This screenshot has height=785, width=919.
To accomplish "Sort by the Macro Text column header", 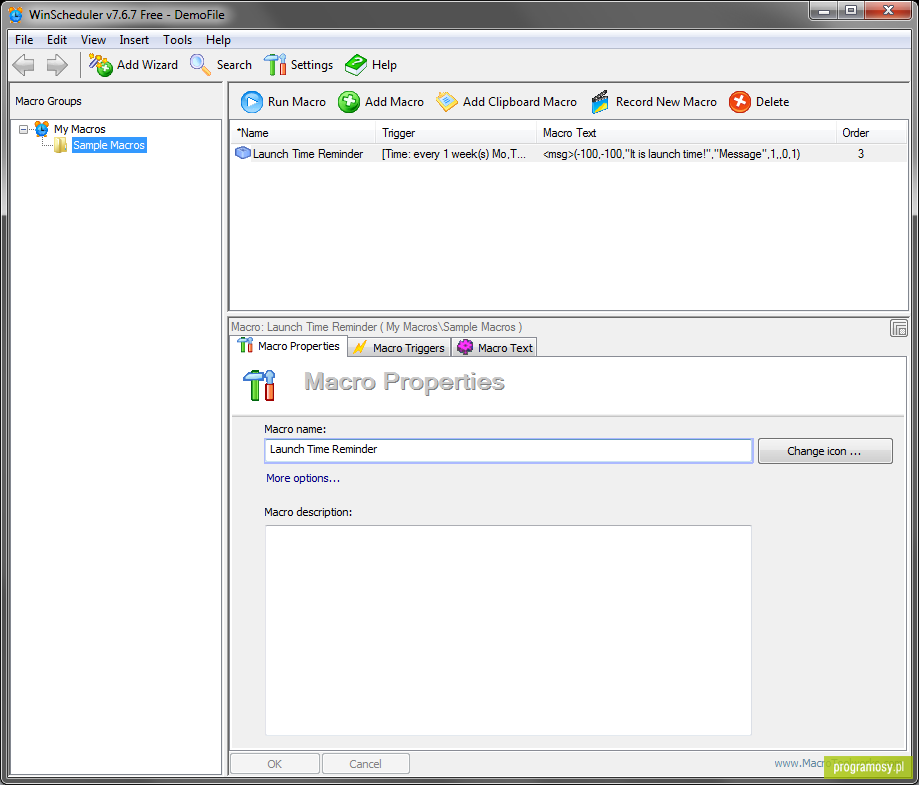I will pyautogui.click(x=686, y=133).
